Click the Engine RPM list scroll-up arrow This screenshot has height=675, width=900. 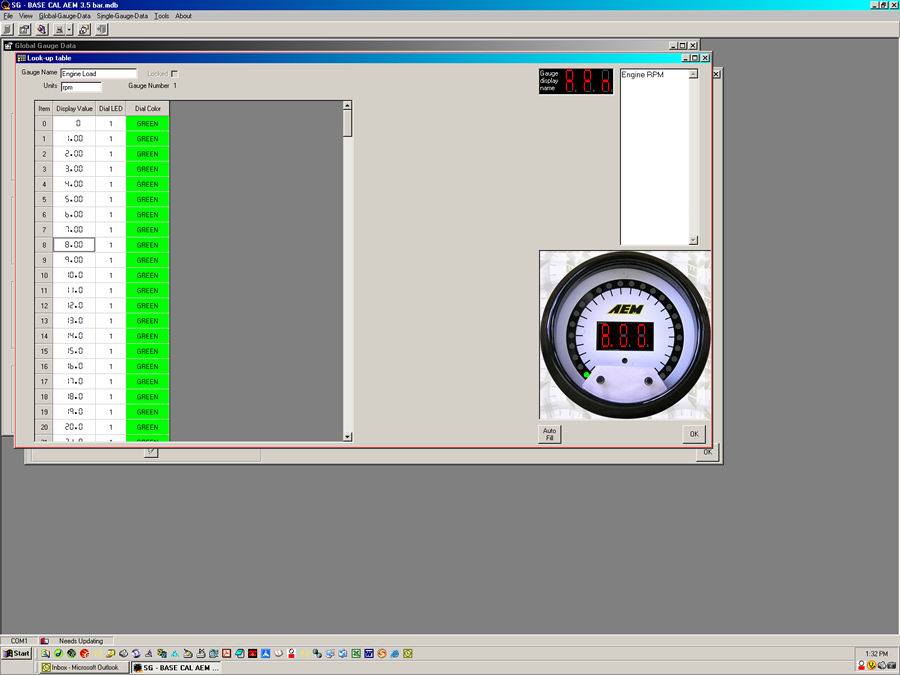click(693, 74)
